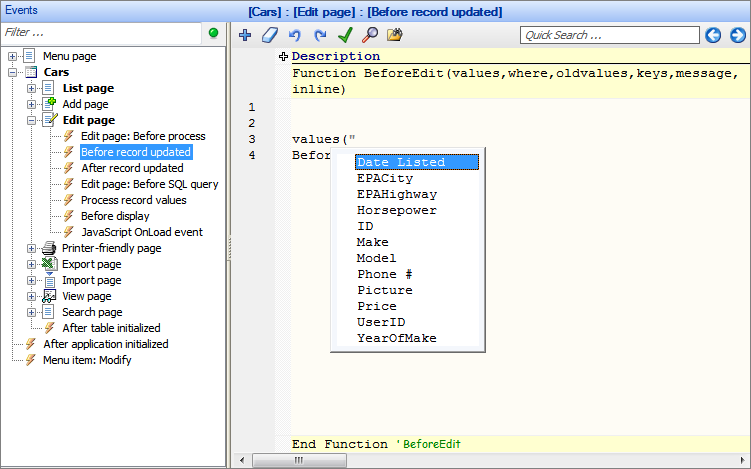Click the Add event plus icon
The width and height of the screenshot is (751, 469).
[245, 35]
